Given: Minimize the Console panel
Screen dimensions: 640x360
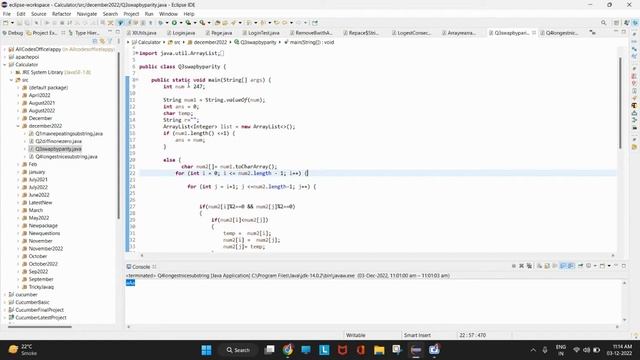Looking at the screenshot, I should point(616,266).
